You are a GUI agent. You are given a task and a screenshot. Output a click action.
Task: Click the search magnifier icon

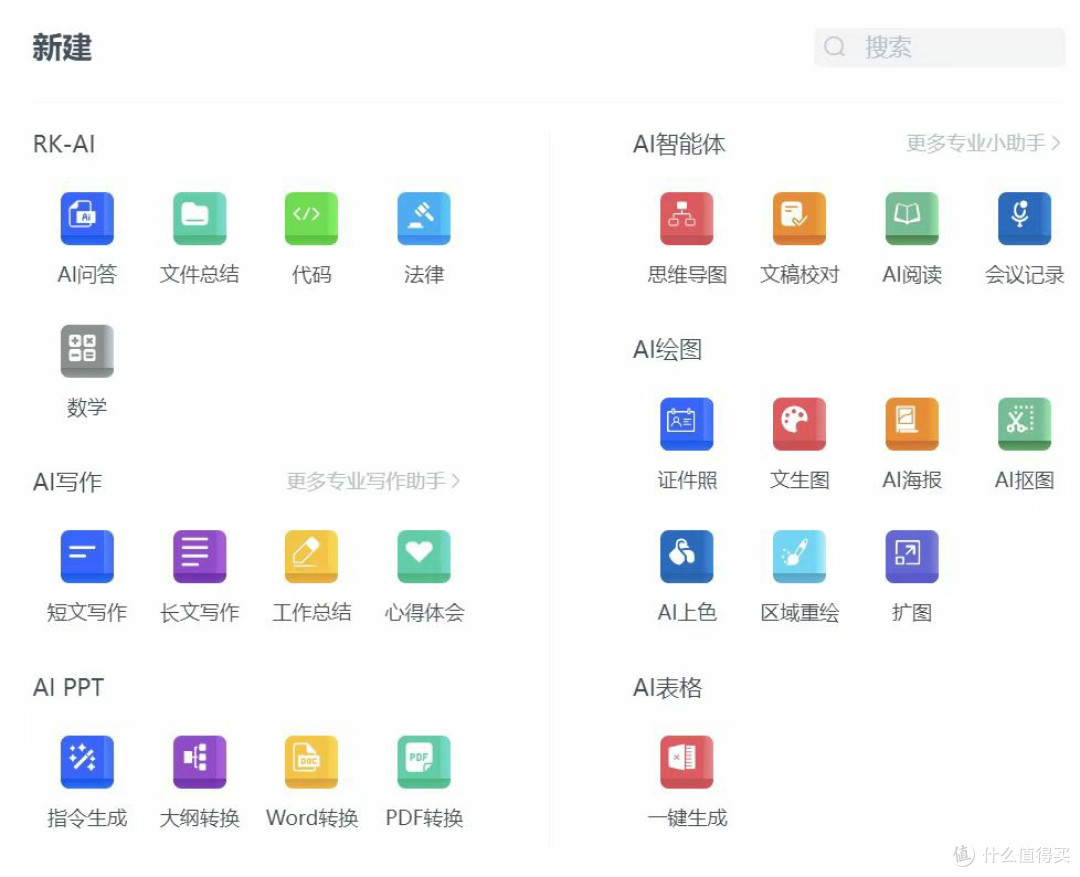tap(834, 47)
